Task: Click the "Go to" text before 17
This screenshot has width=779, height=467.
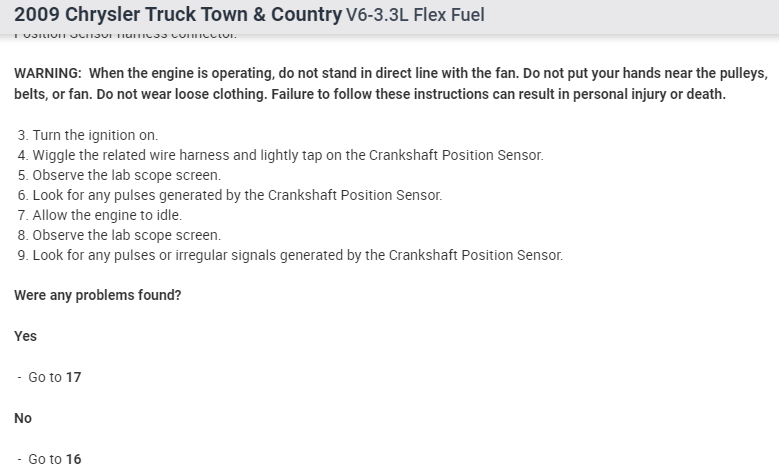Action: pos(44,377)
